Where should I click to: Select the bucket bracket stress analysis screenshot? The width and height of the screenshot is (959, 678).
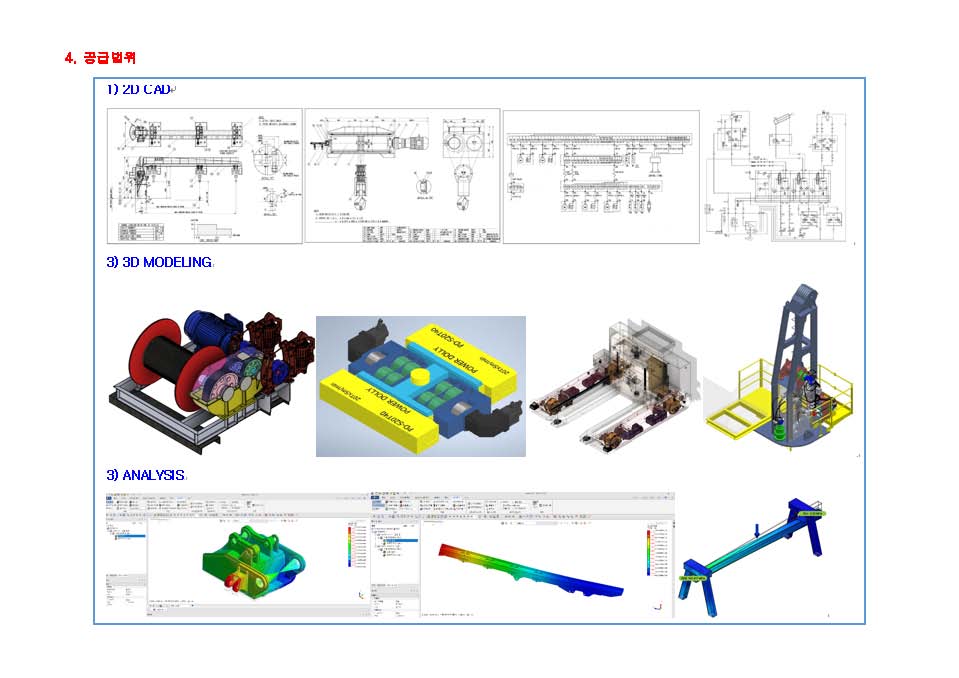(x=239, y=555)
